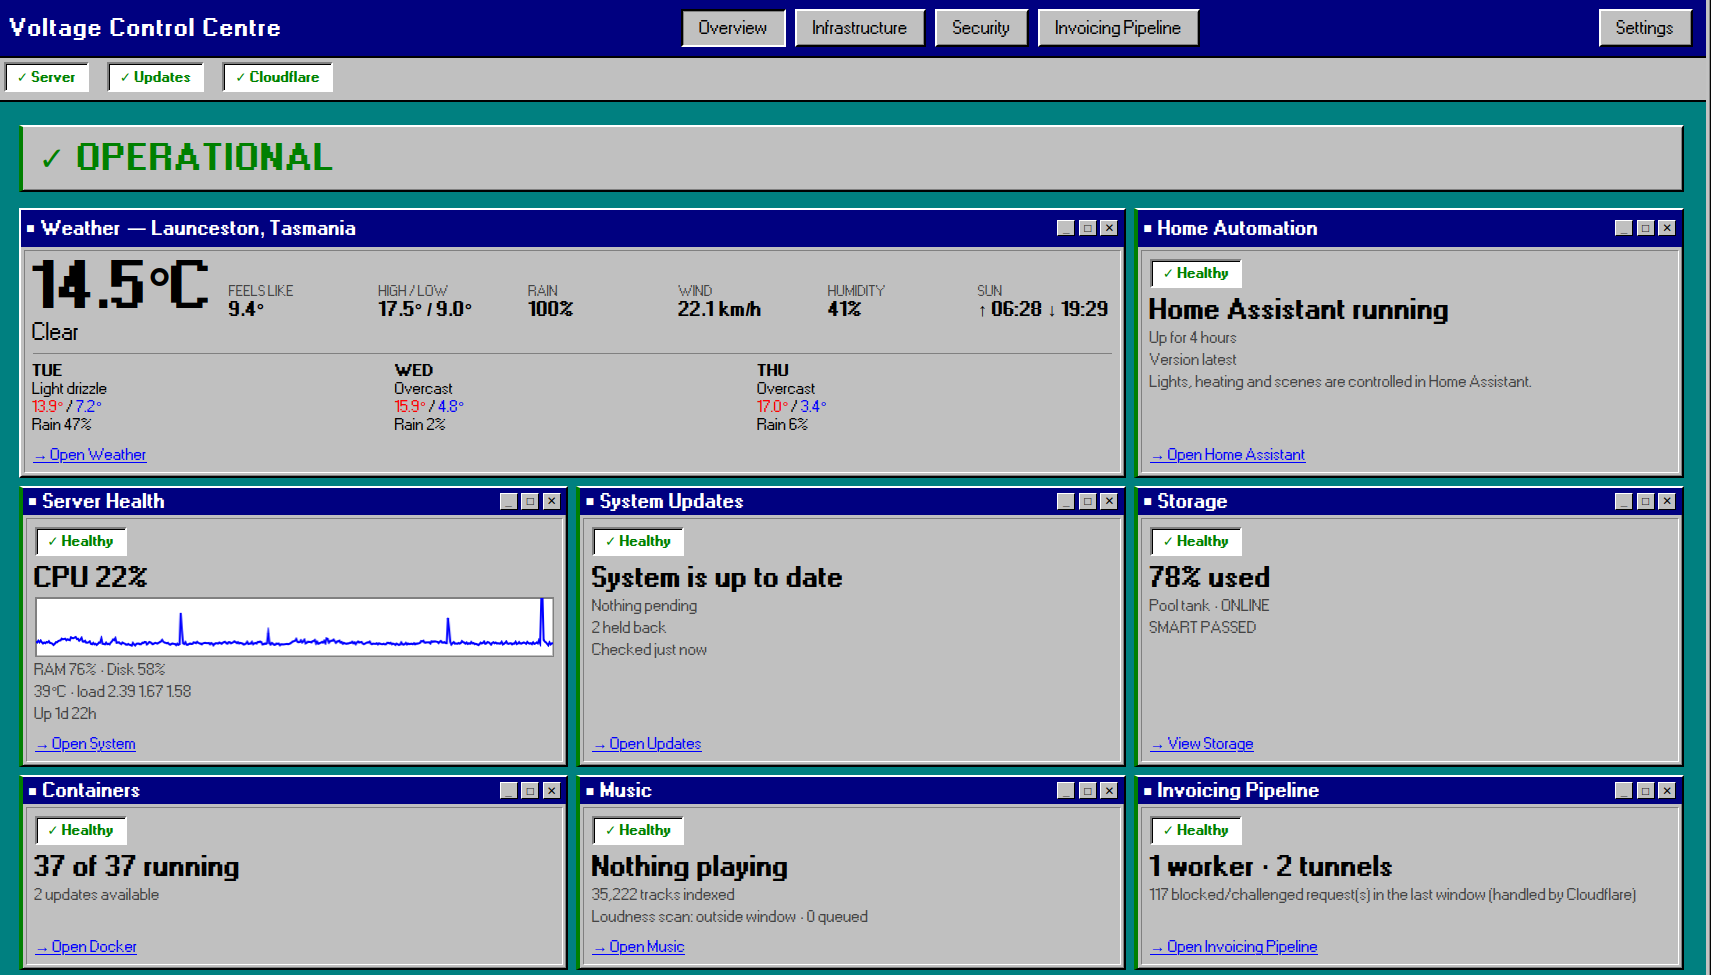1711x975 pixels.
Task: Close the System Updates panel
Action: tap(1109, 501)
